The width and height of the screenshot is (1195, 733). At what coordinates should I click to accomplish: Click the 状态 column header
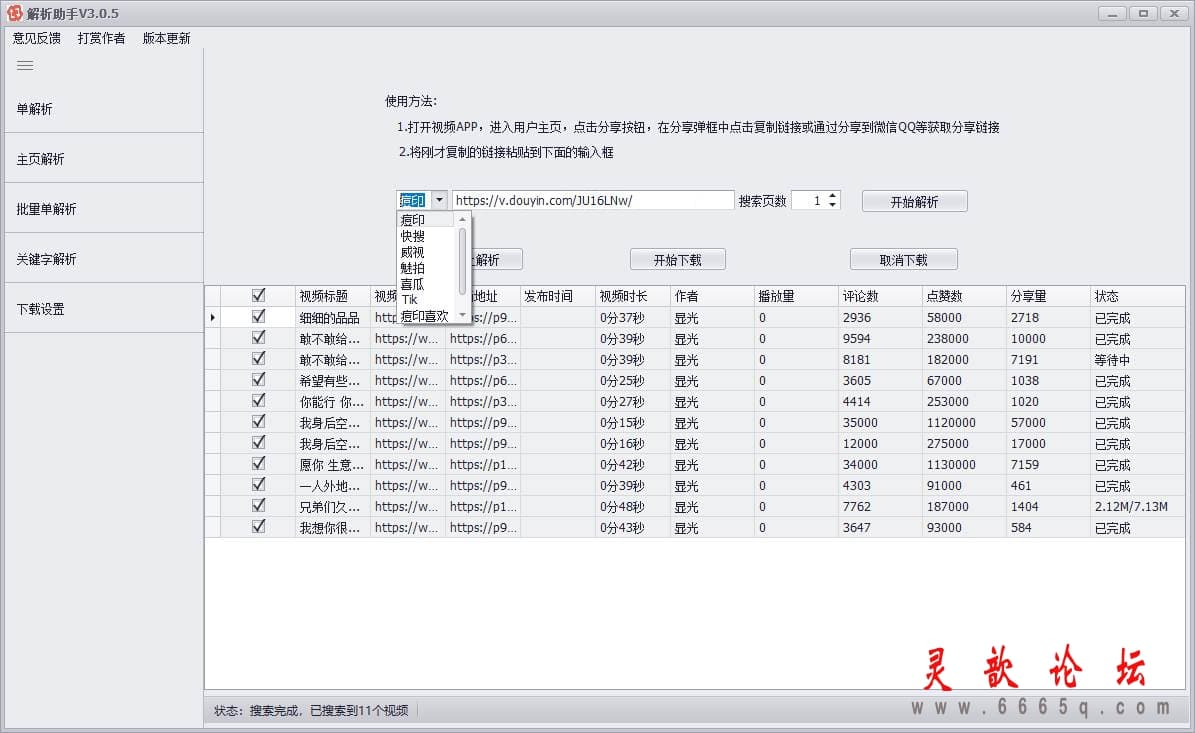point(1137,296)
